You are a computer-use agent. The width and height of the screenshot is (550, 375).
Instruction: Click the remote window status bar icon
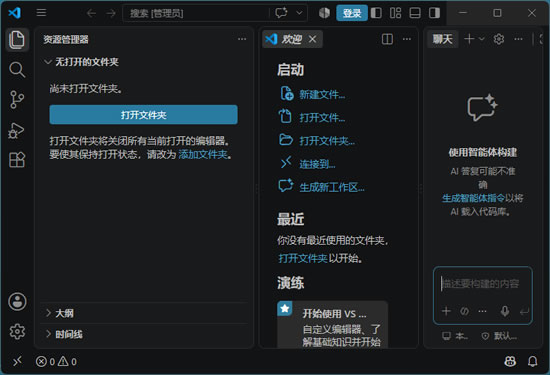[x=17, y=361]
